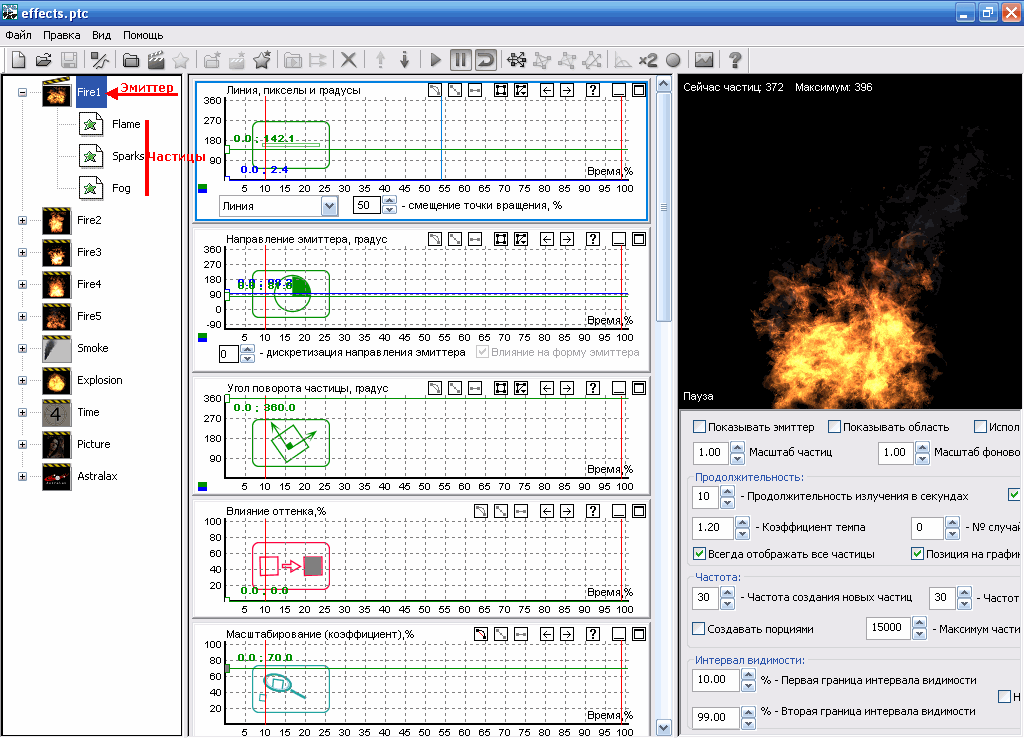Screen dimensions: 1024x738
Task: Click the delete X icon in toolbar
Action: tap(349, 60)
